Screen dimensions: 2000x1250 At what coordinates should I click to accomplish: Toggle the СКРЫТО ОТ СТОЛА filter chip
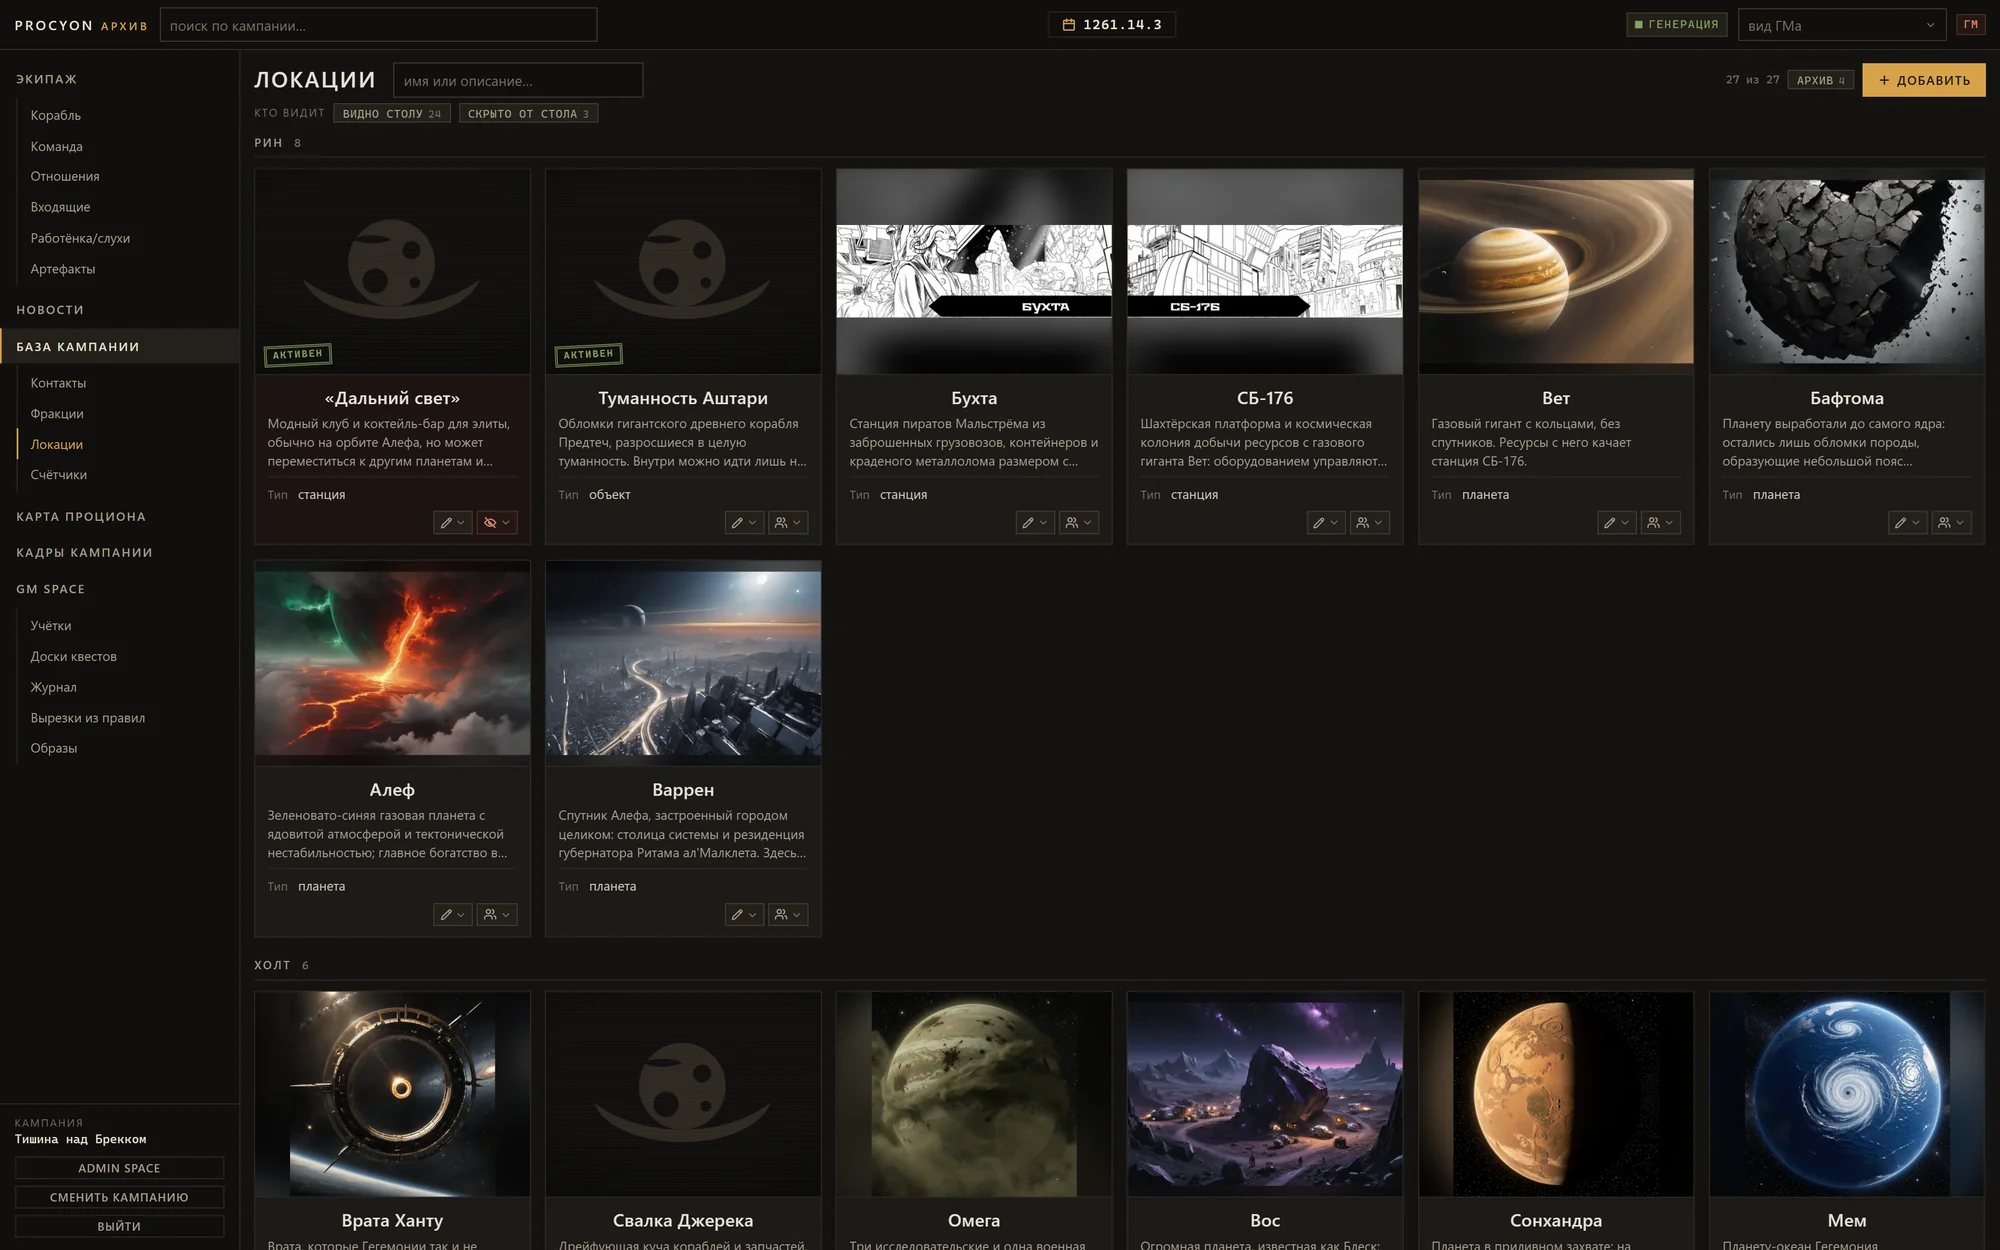pyautogui.click(x=529, y=114)
